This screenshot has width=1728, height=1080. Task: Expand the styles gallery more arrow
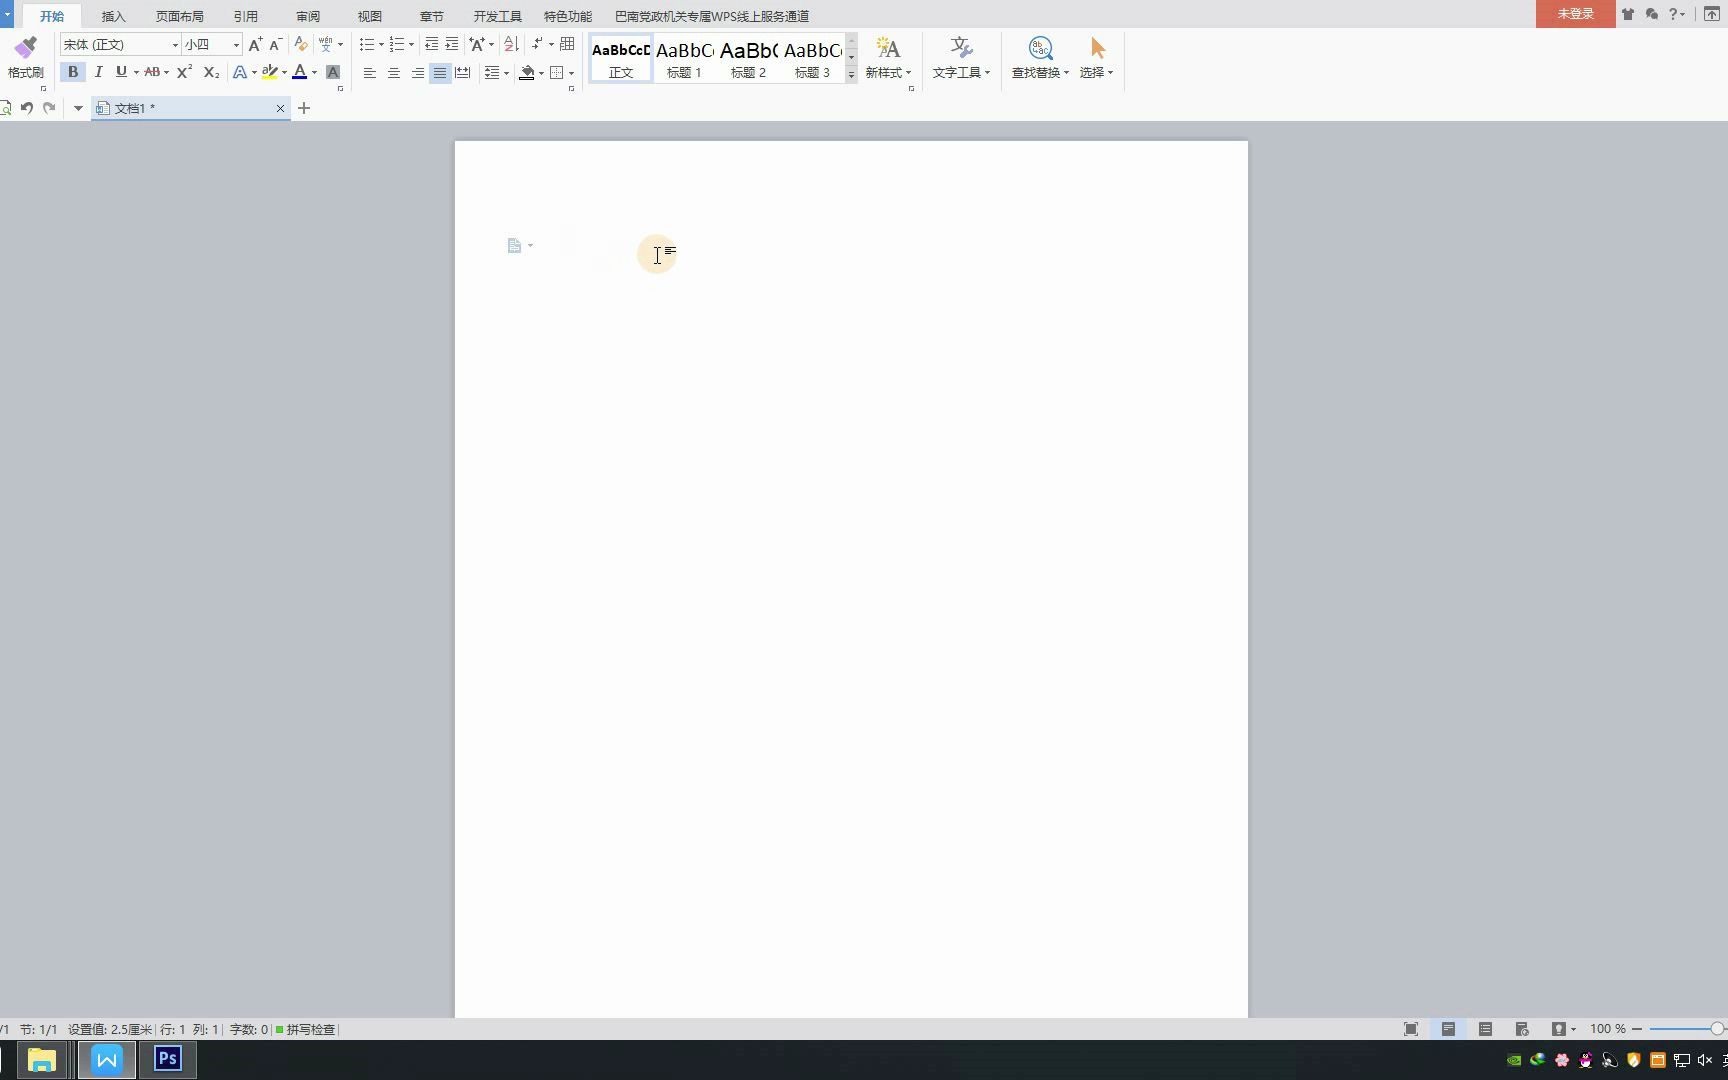tap(851, 75)
